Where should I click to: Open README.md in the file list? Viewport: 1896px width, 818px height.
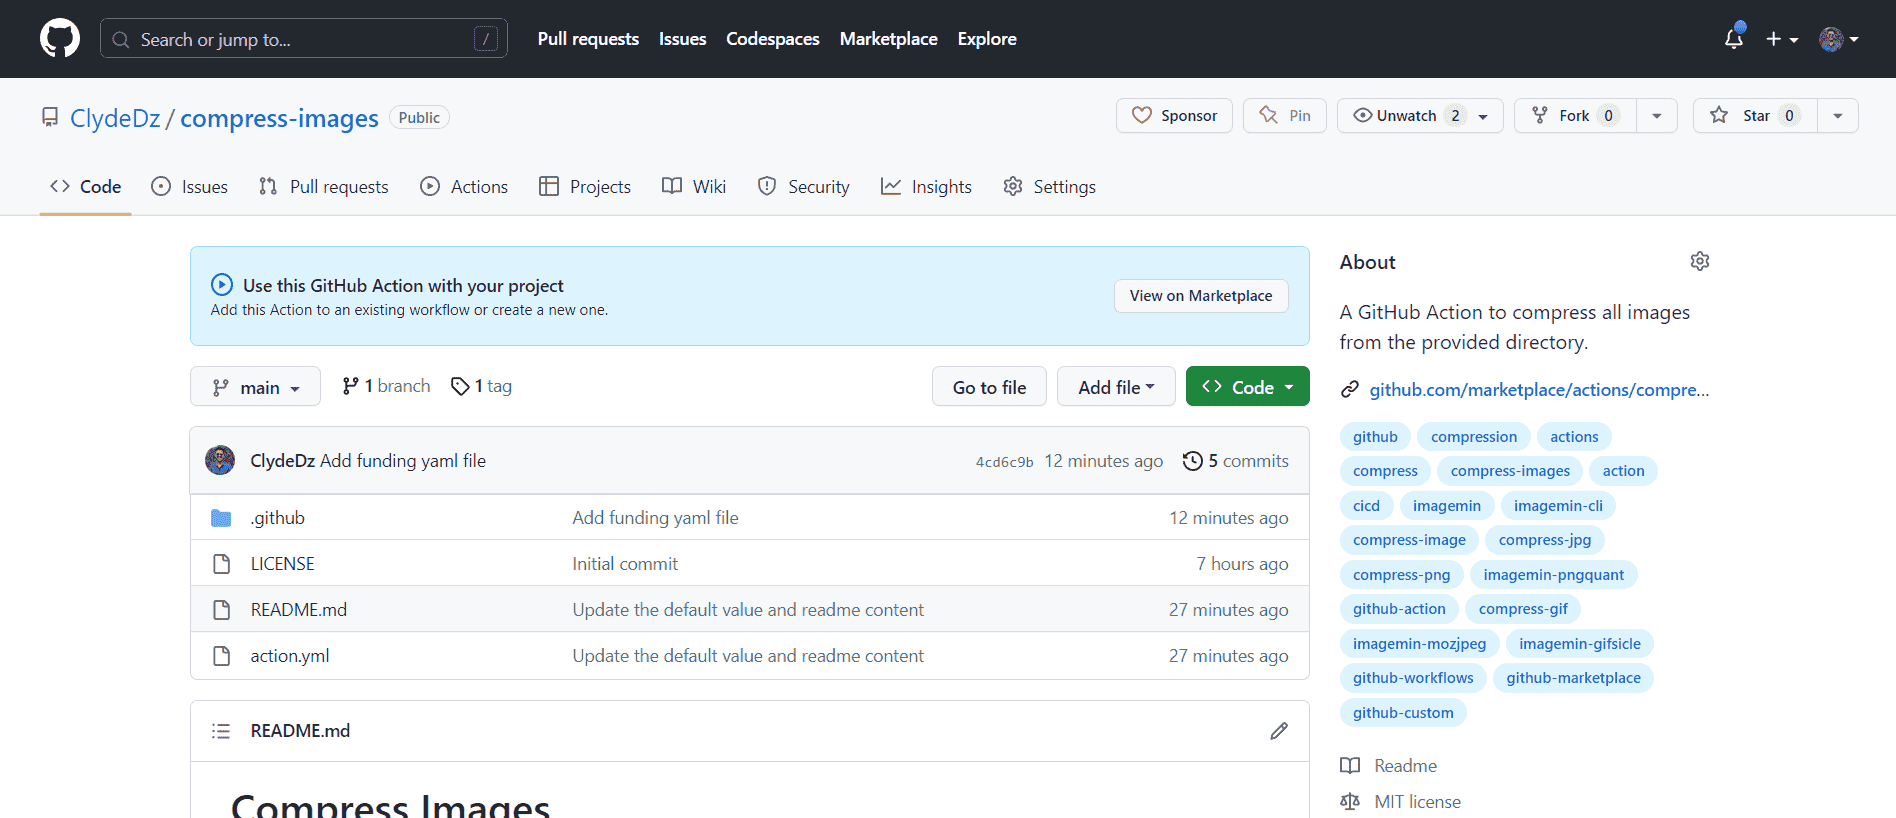click(299, 610)
